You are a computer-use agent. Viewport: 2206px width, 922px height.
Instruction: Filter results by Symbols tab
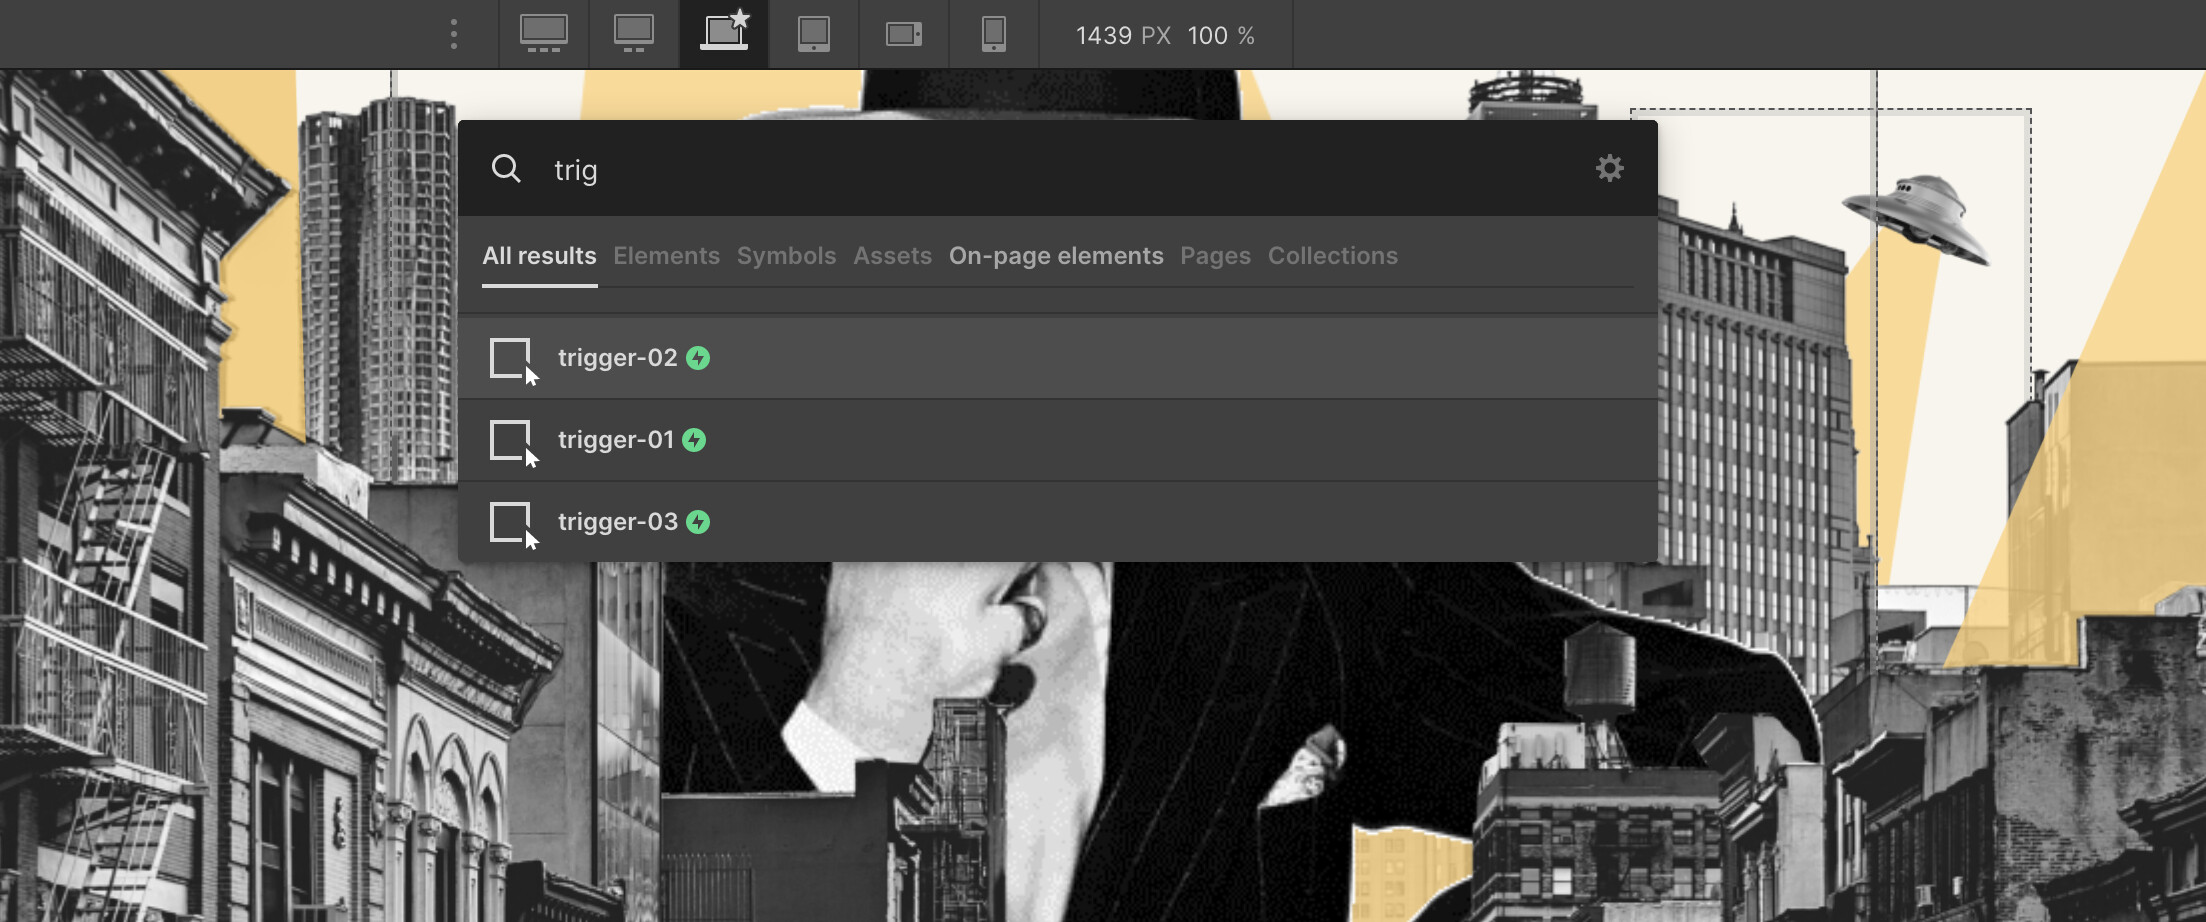point(786,256)
